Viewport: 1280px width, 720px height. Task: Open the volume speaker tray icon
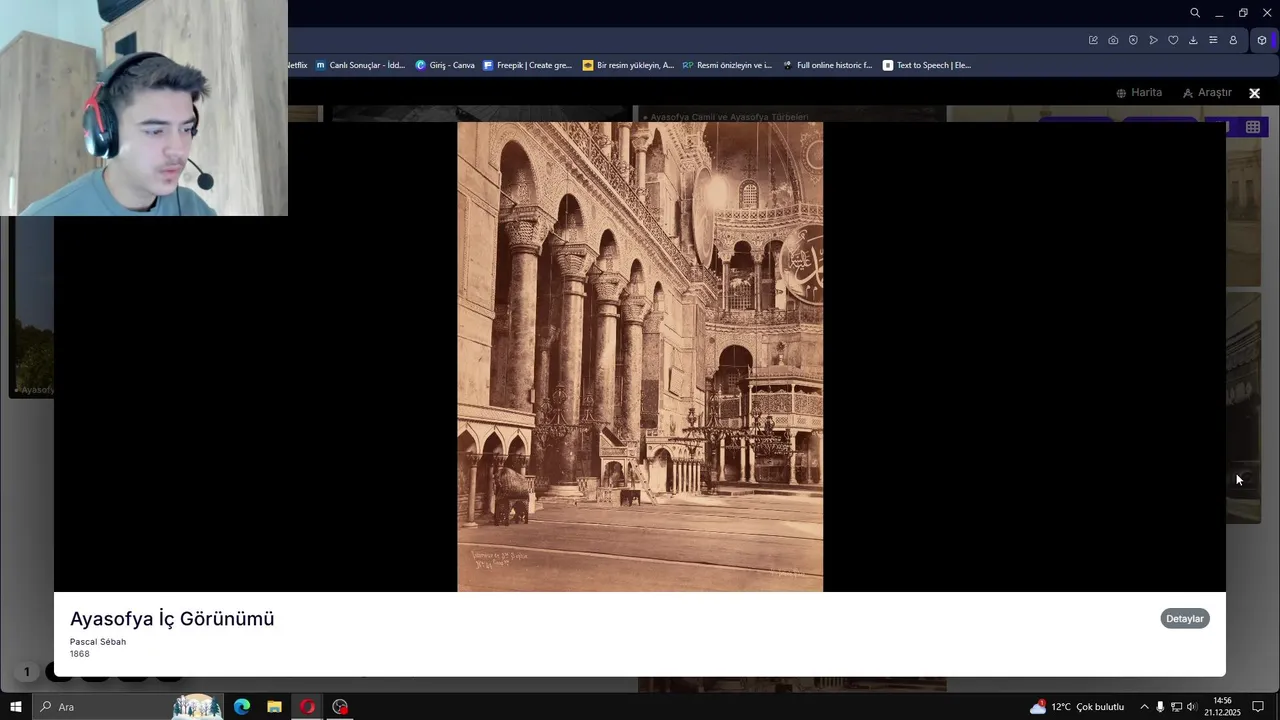[x=1192, y=707]
